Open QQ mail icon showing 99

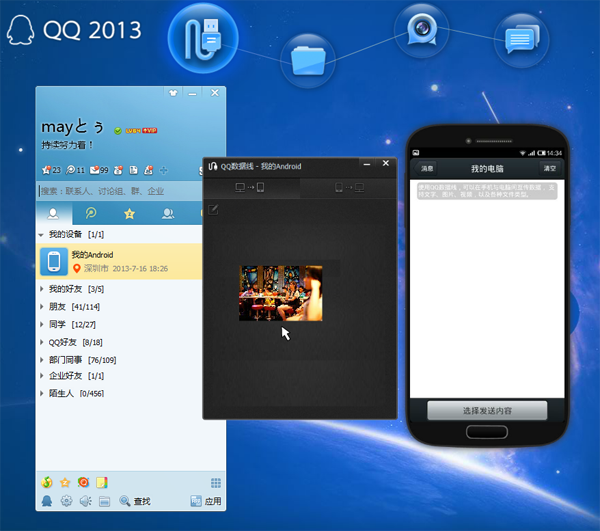coord(99,170)
